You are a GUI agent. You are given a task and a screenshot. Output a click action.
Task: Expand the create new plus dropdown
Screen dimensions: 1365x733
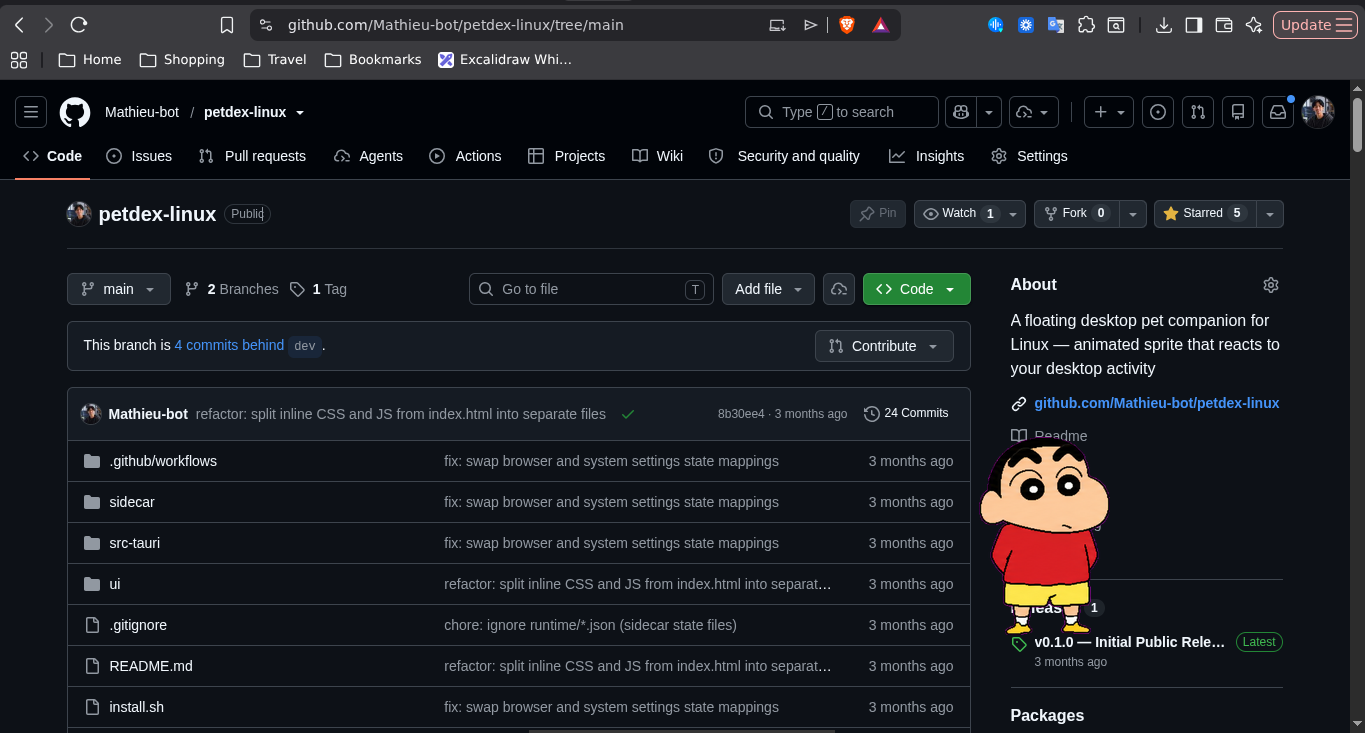1109,112
